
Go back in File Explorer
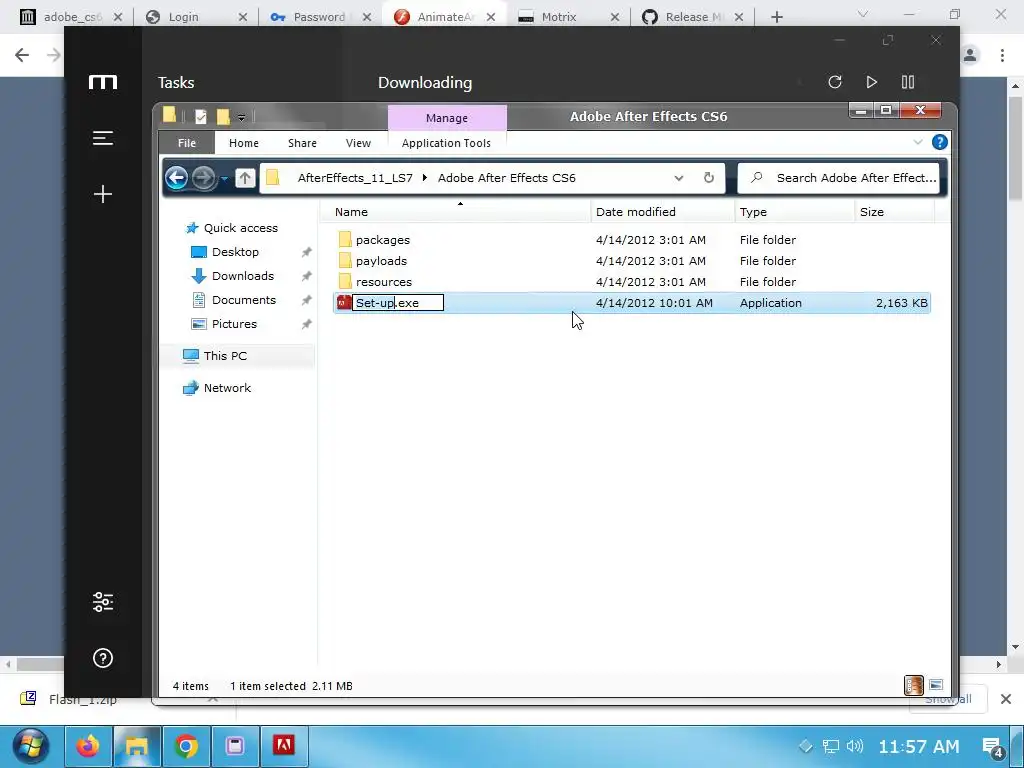176,178
